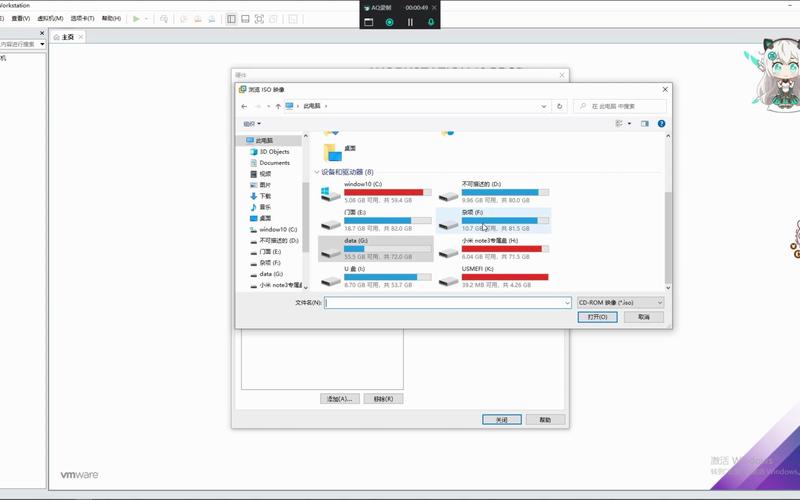Viewport: 800px width, 500px height.
Task: Click the help question mark icon
Action: click(661, 124)
